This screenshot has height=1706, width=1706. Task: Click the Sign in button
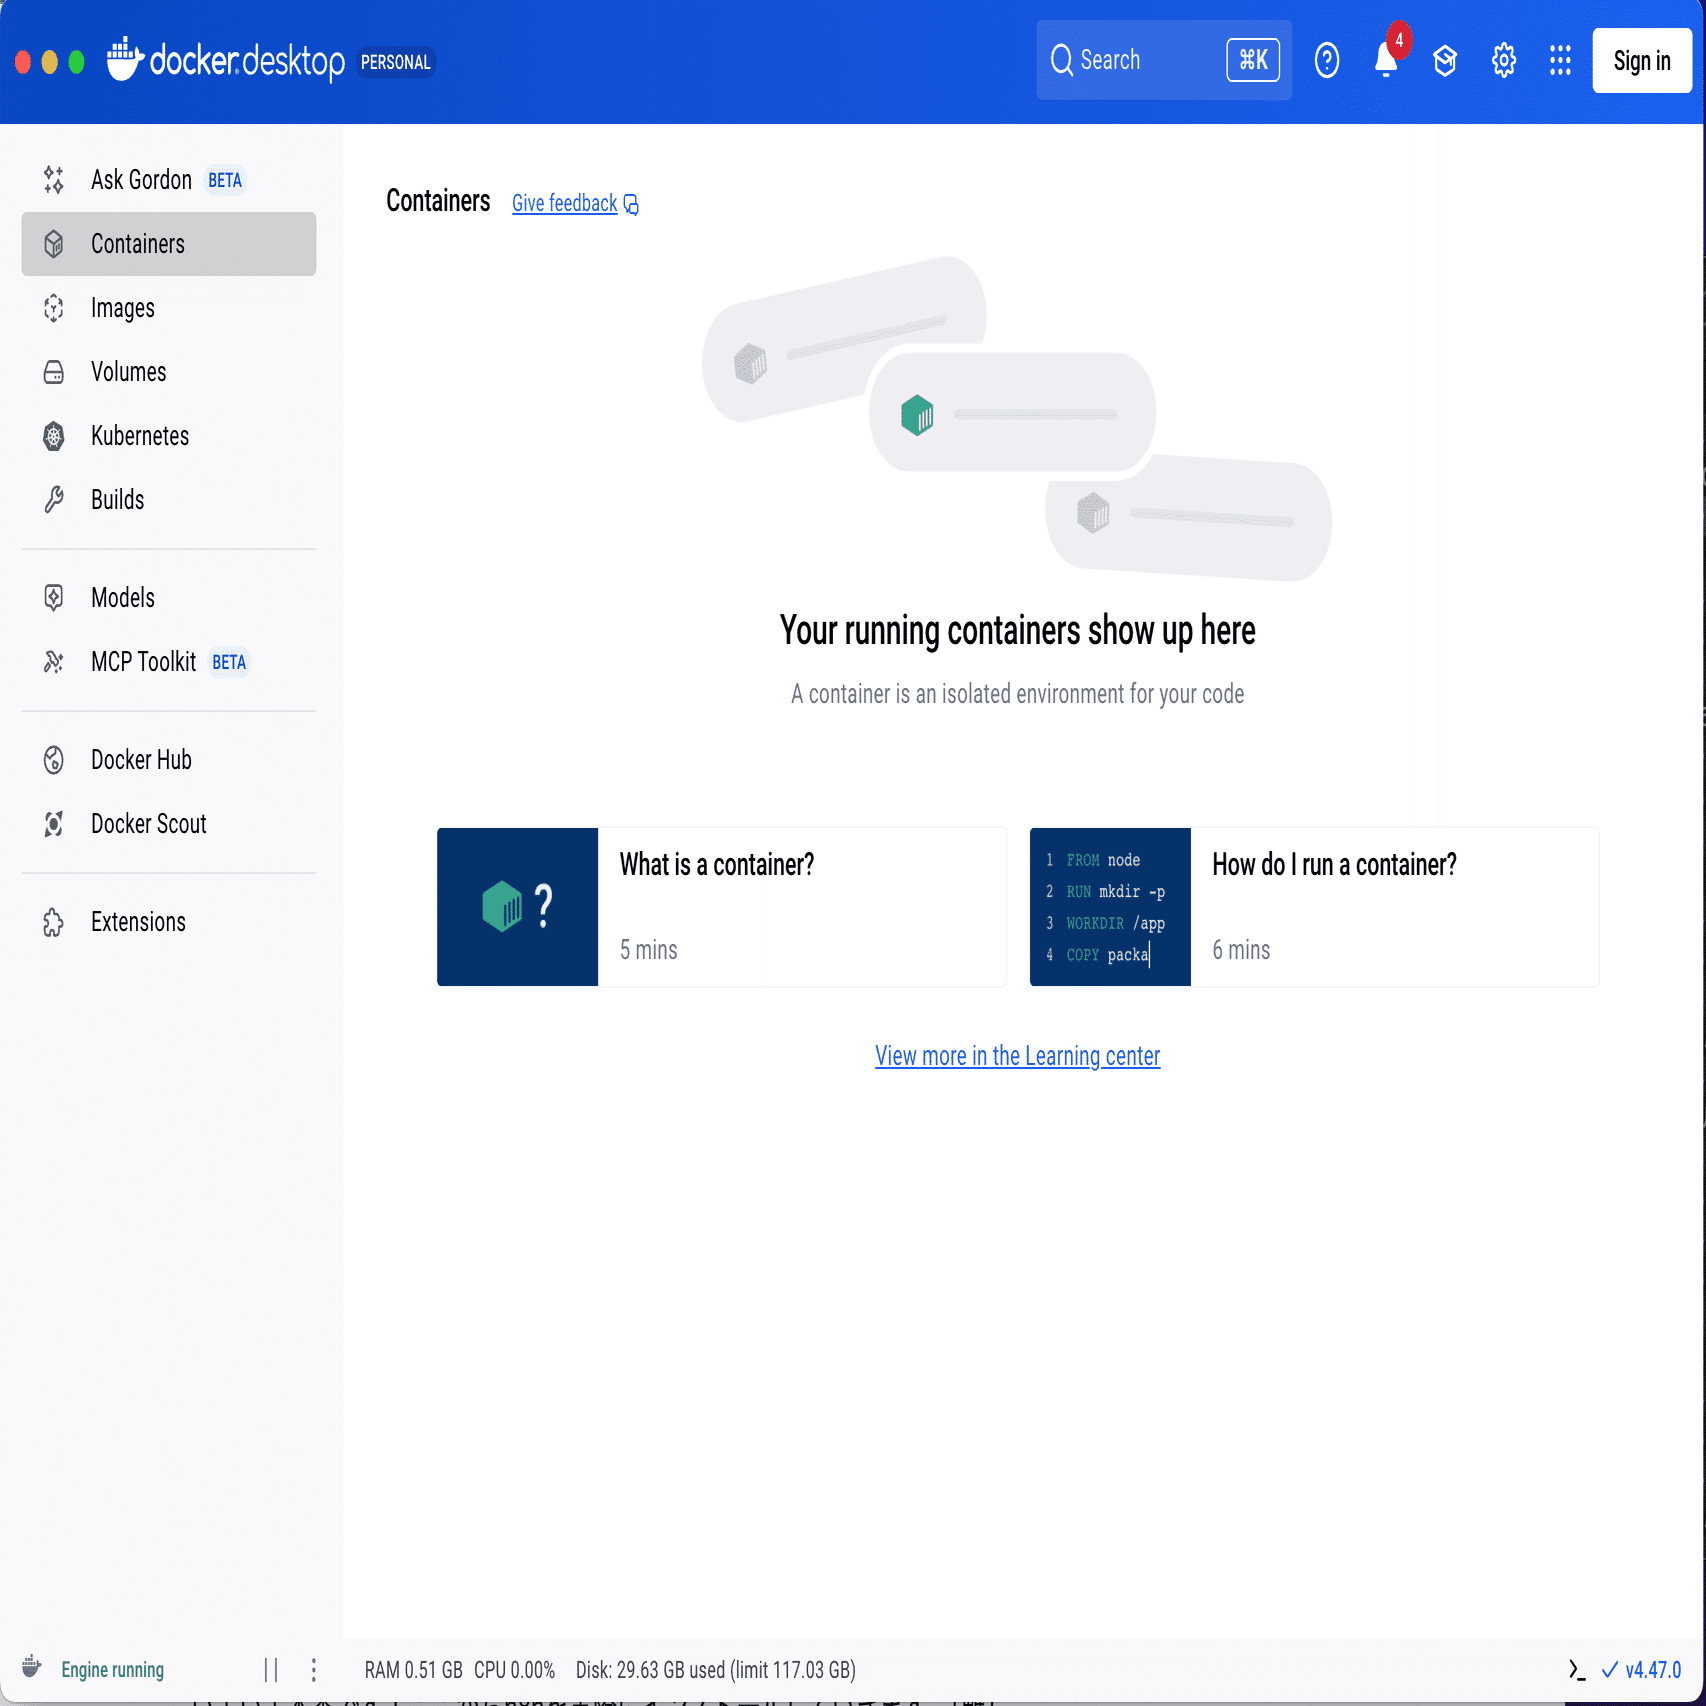point(1642,61)
